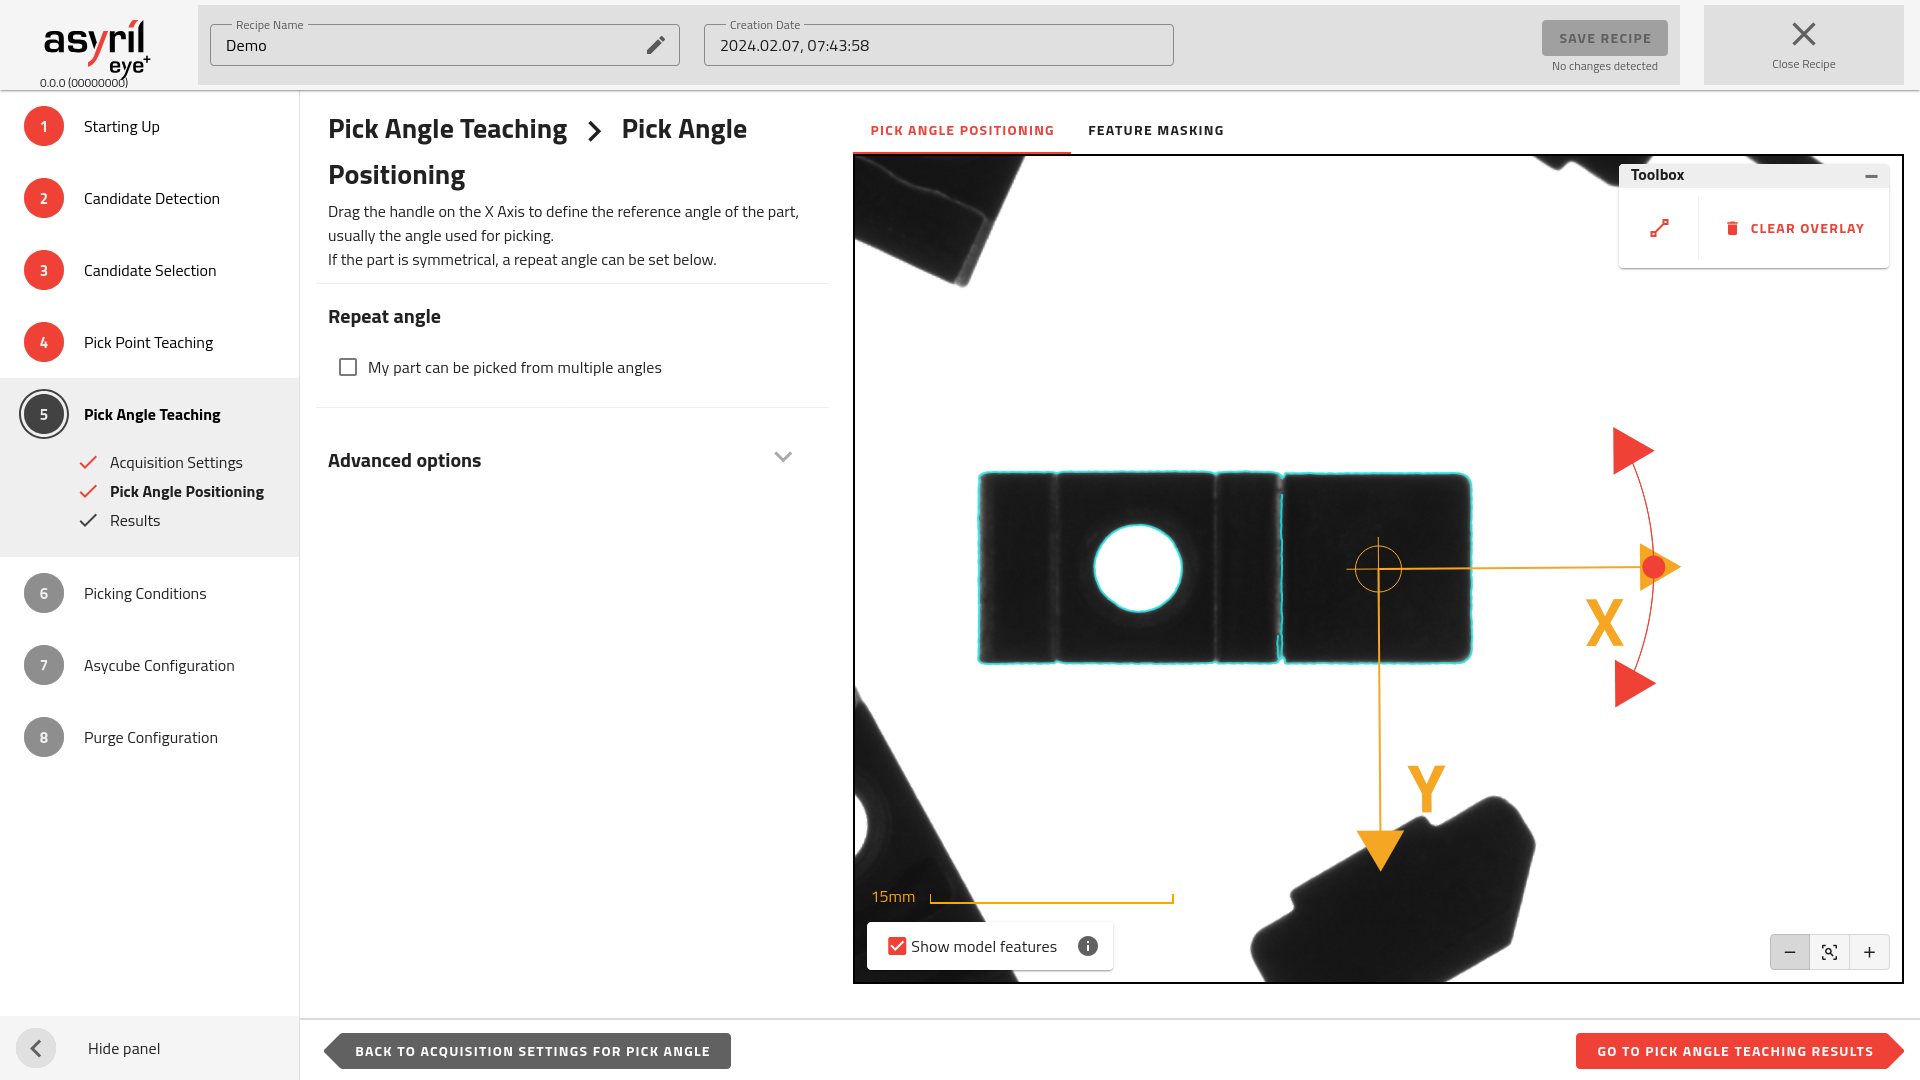This screenshot has width=1920, height=1080.
Task: Uncheck Show model features
Action: click(x=897, y=946)
